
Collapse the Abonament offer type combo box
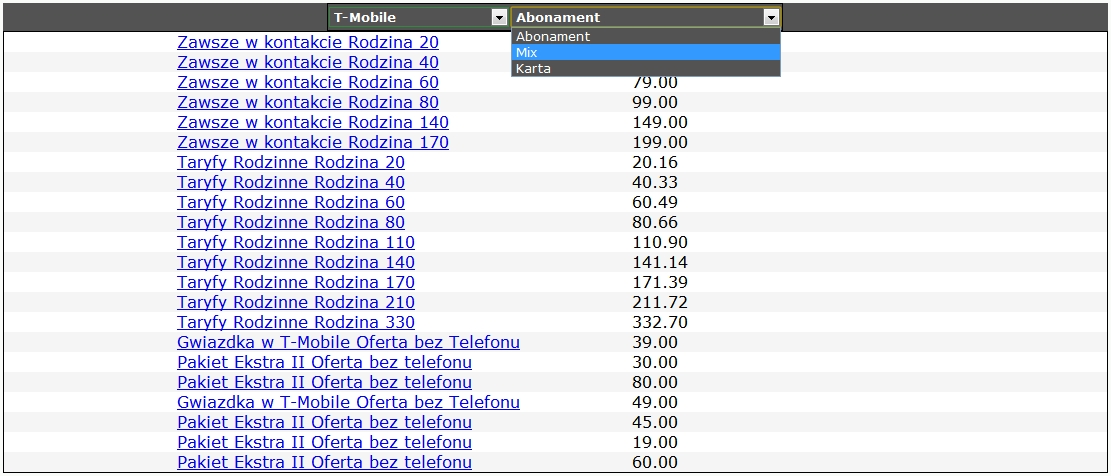click(645, 17)
